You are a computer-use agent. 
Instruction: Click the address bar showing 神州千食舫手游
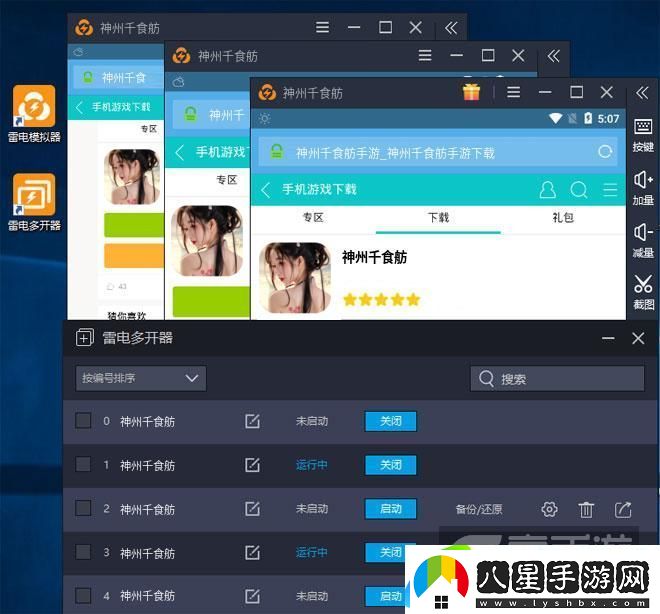(438, 152)
